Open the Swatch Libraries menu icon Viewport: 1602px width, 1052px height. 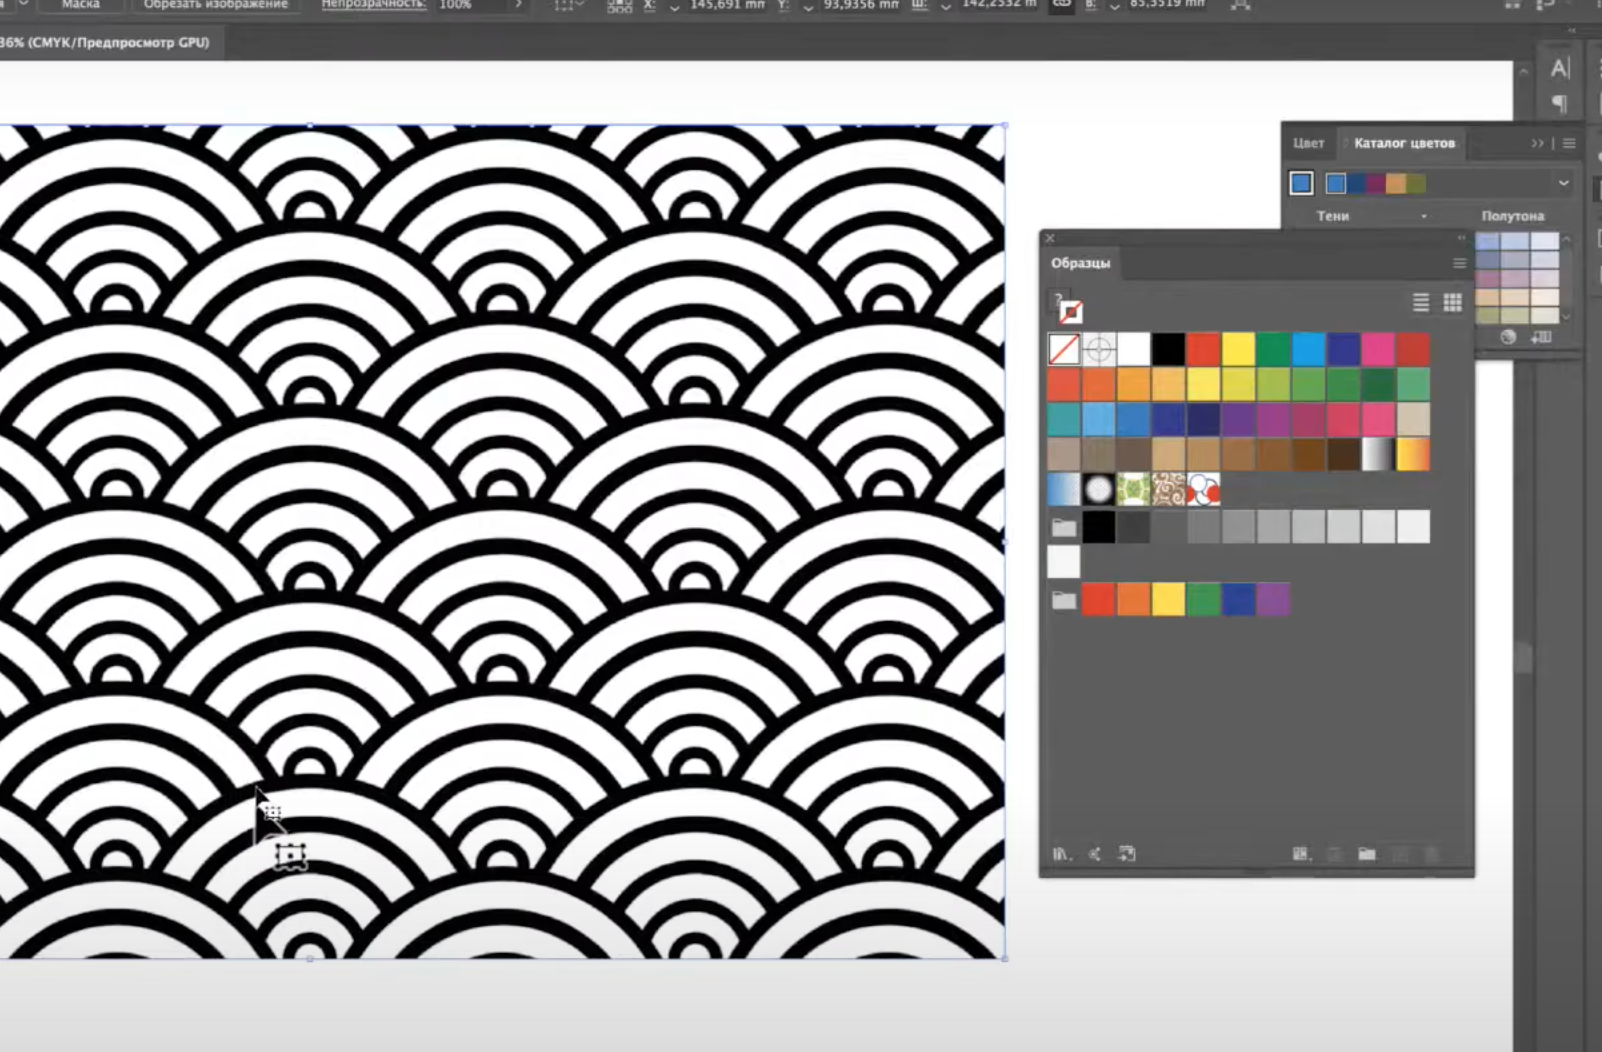[1061, 854]
